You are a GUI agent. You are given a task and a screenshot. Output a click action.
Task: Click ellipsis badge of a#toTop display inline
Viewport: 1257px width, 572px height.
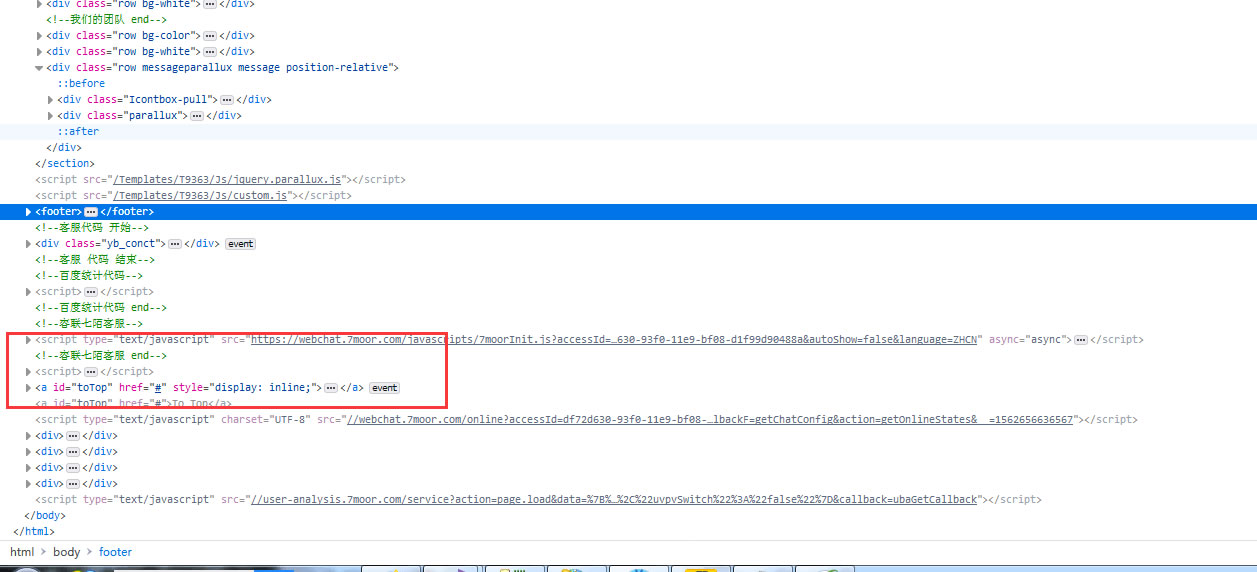pos(331,388)
